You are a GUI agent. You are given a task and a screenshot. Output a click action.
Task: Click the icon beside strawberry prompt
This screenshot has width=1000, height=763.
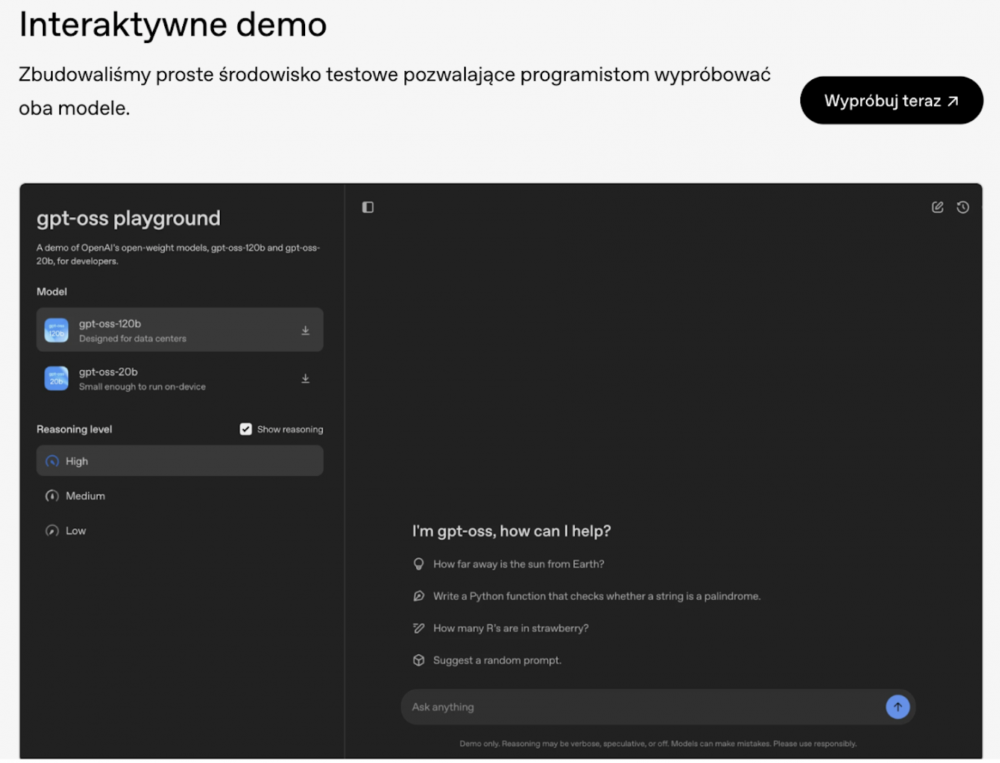[x=418, y=628]
